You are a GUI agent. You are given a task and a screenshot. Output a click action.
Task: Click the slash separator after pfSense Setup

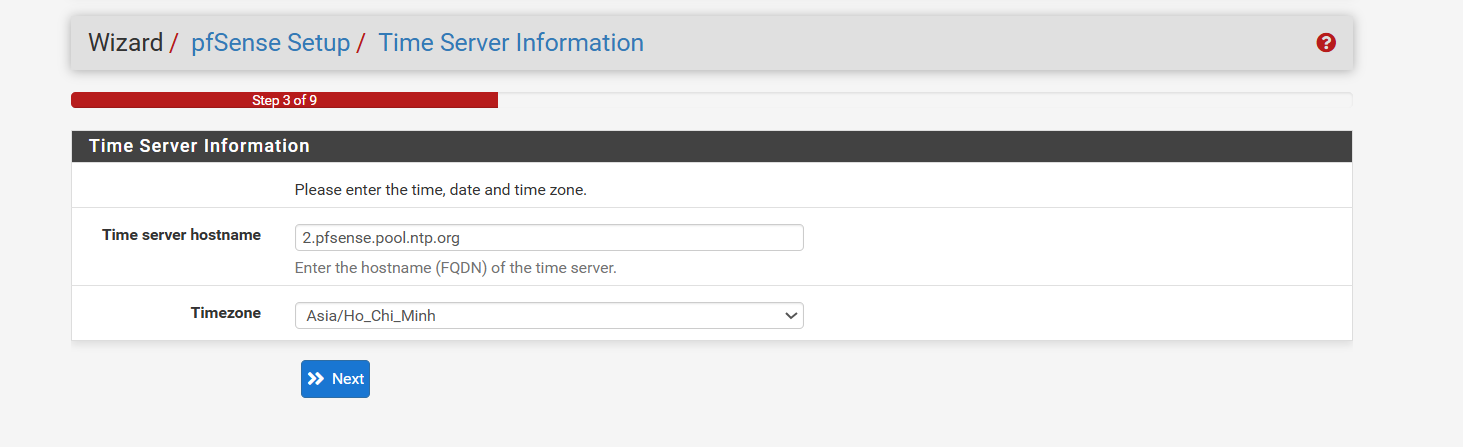(x=361, y=43)
